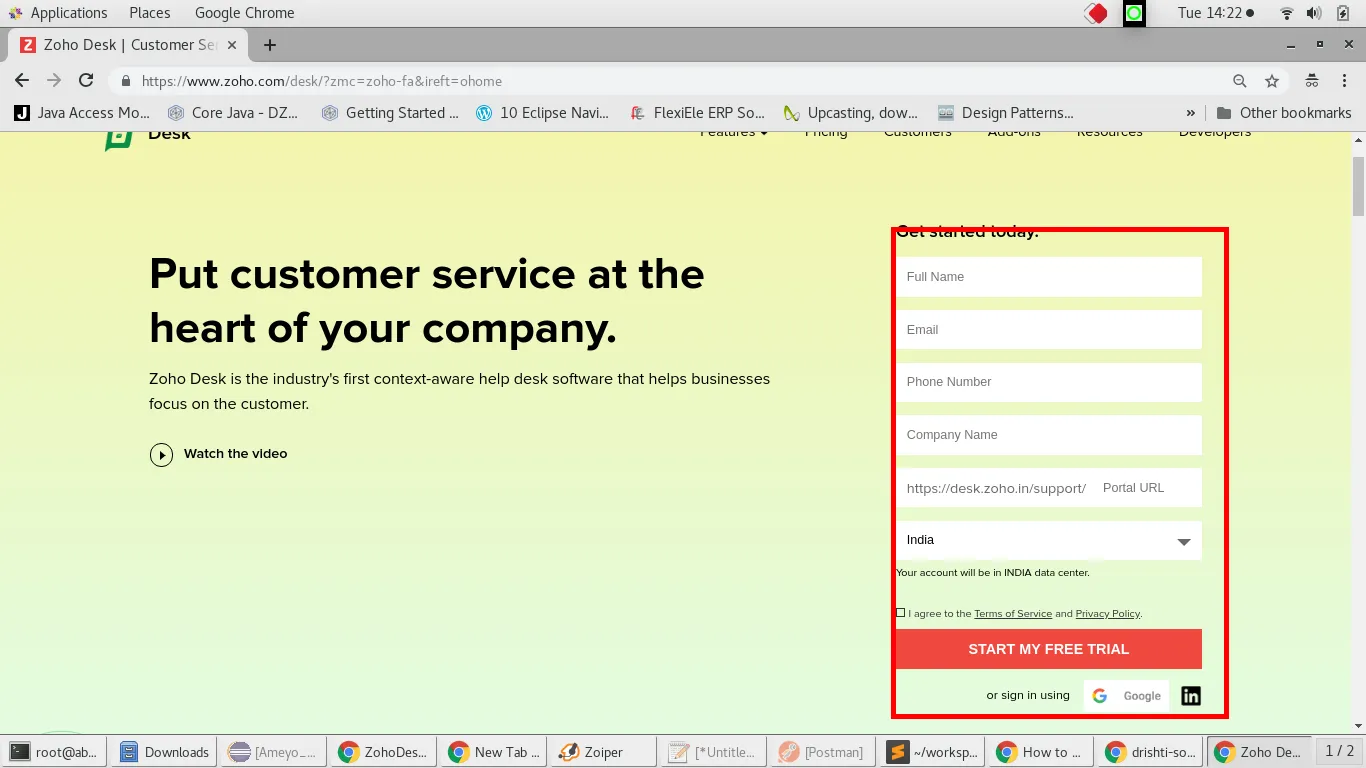Open the volume speaker icon in top bar
Viewport: 1366px width, 768px height.
tap(1314, 13)
